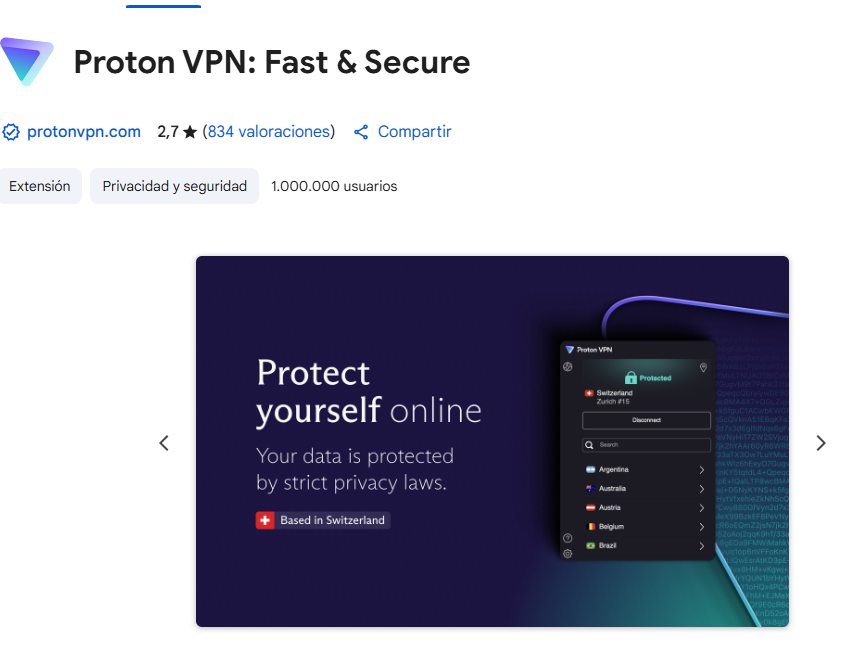This screenshot has width=859, height=647.
Task: Open the protonvpn.com link
Action: [x=83, y=132]
